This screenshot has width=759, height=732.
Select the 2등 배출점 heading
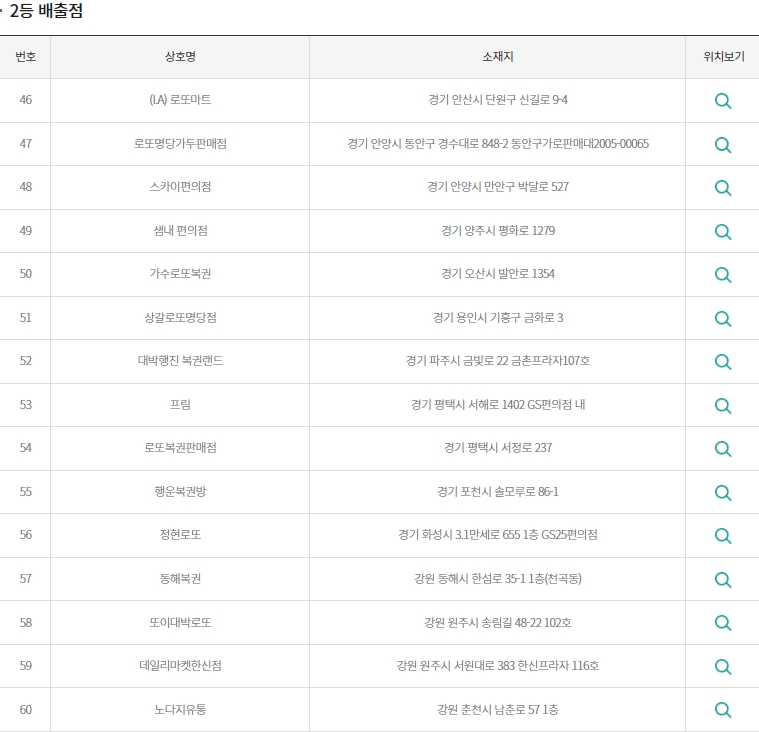tap(46, 11)
